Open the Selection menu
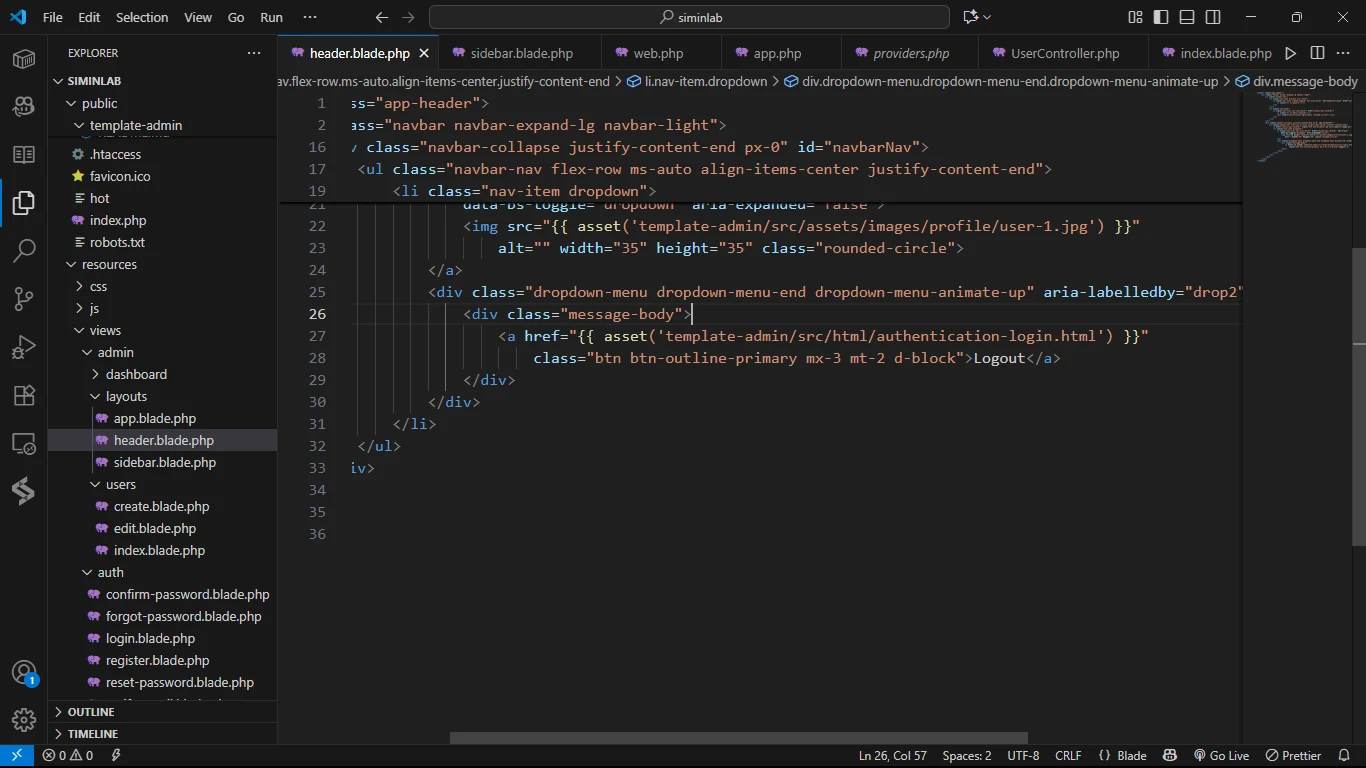The image size is (1366, 768). [142, 17]
